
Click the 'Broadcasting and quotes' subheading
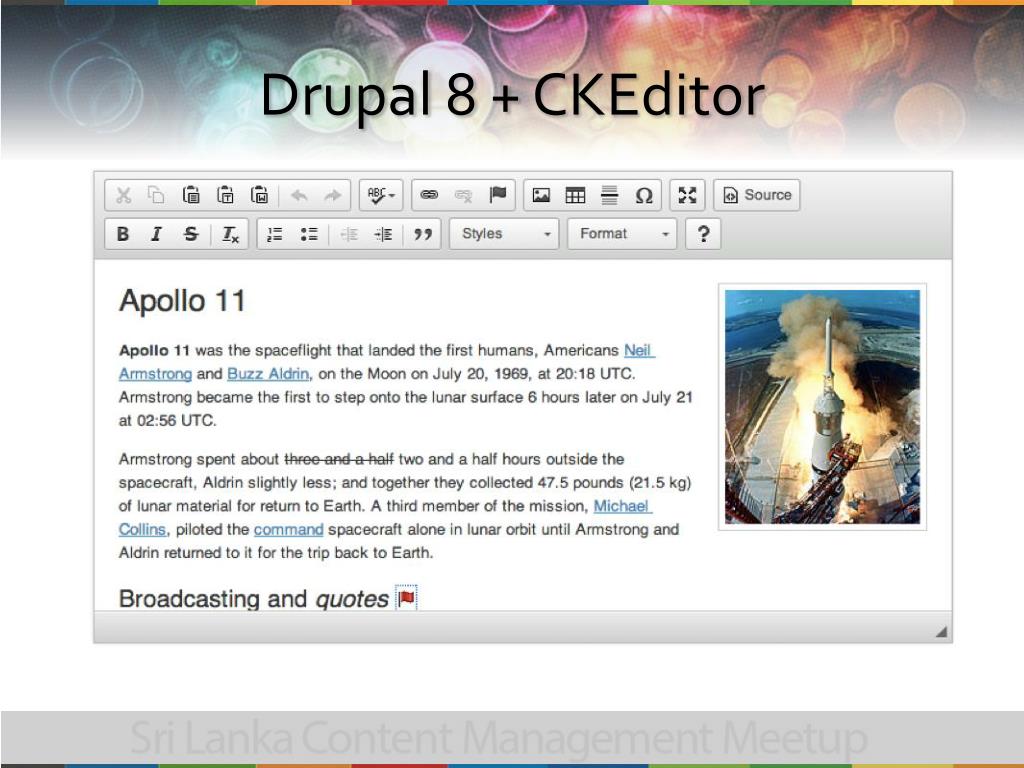click(253, 598)
